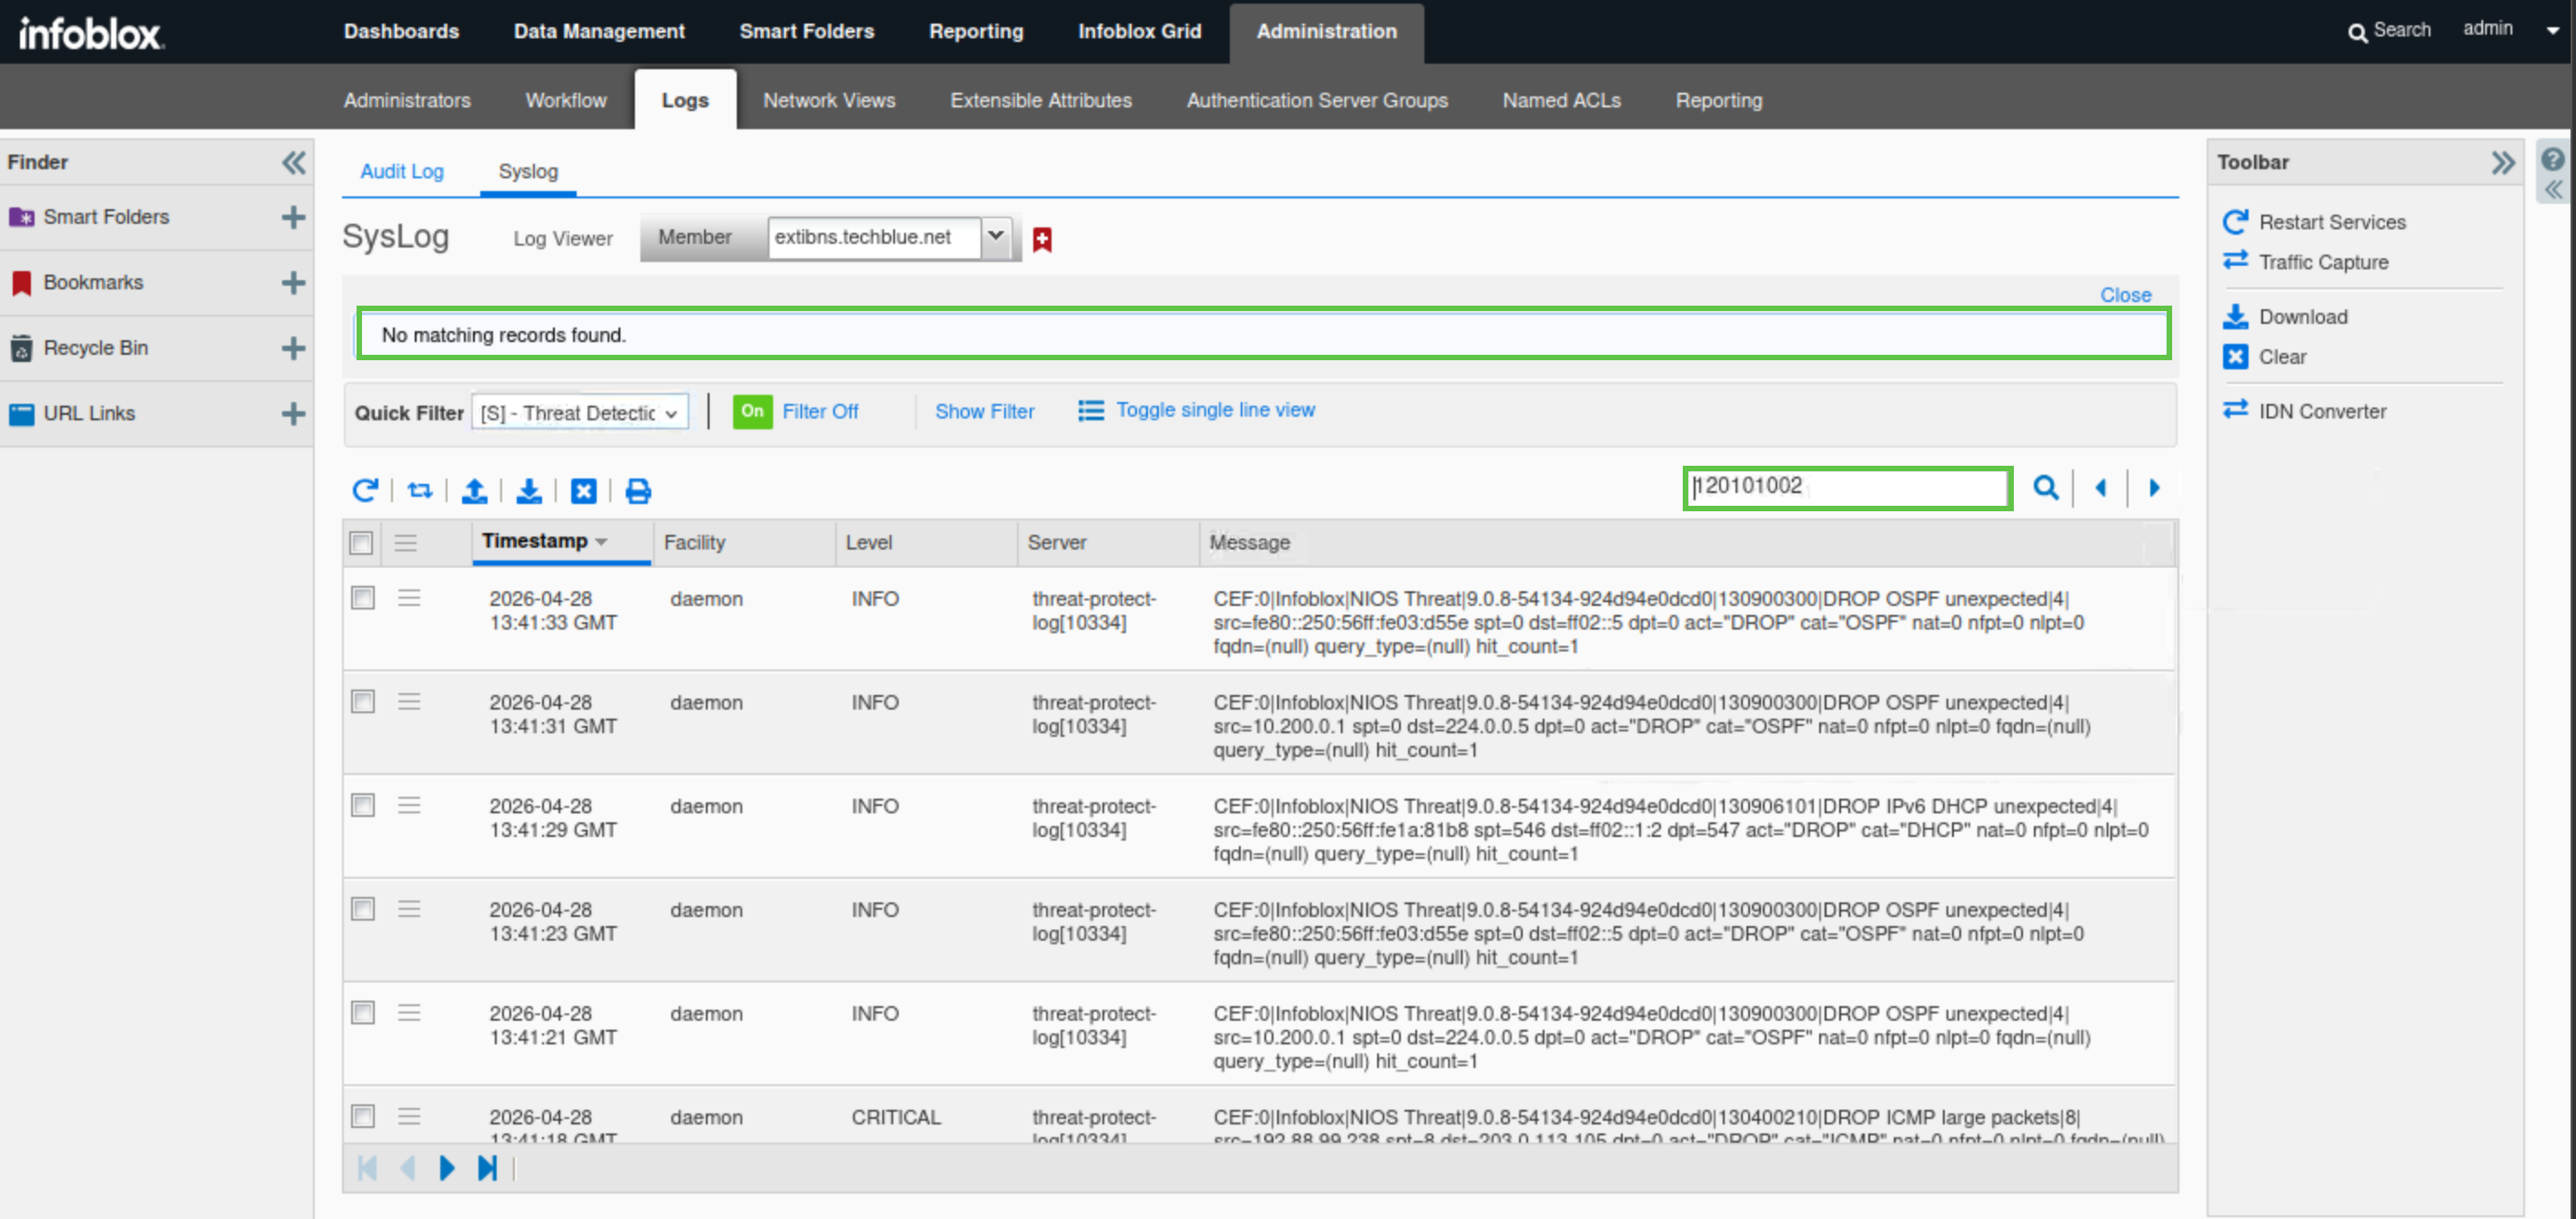Screen dimensions: 2576x1219
Task: Go to previous search match arrow
Action: pyautogui.click(x=2100, y=487)
